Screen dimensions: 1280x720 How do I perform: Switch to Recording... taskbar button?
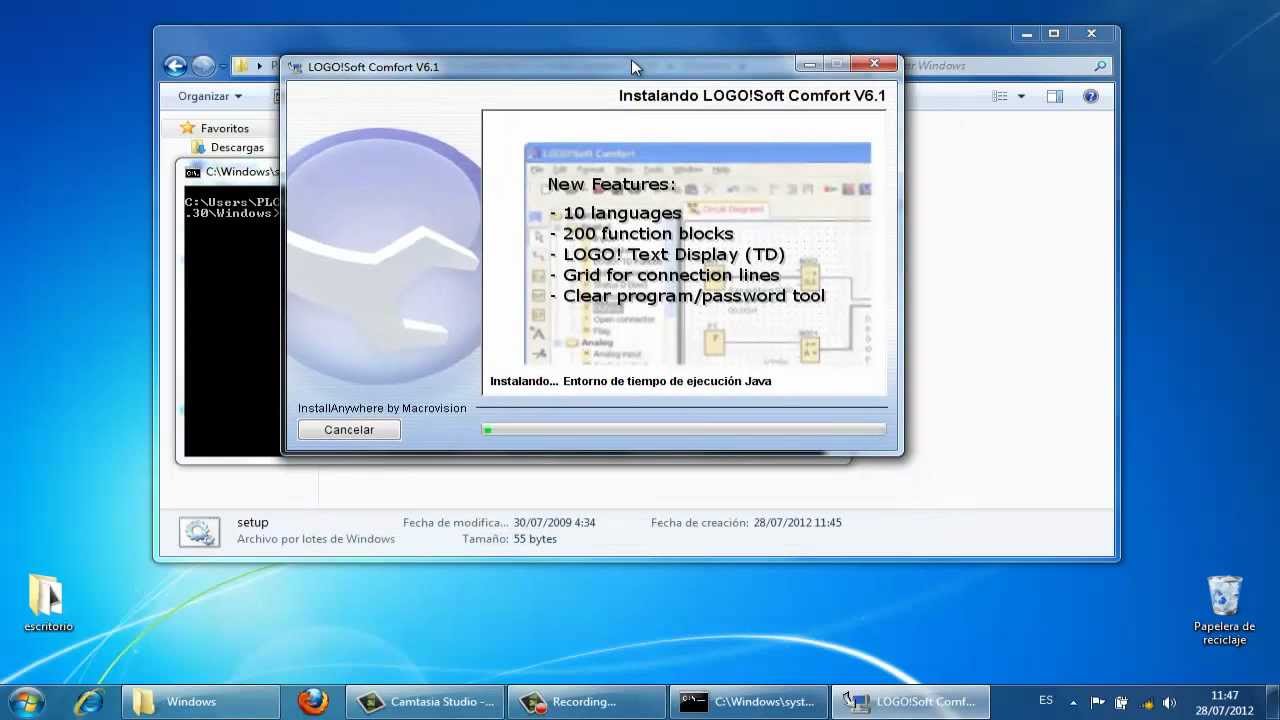pos(587,702)
